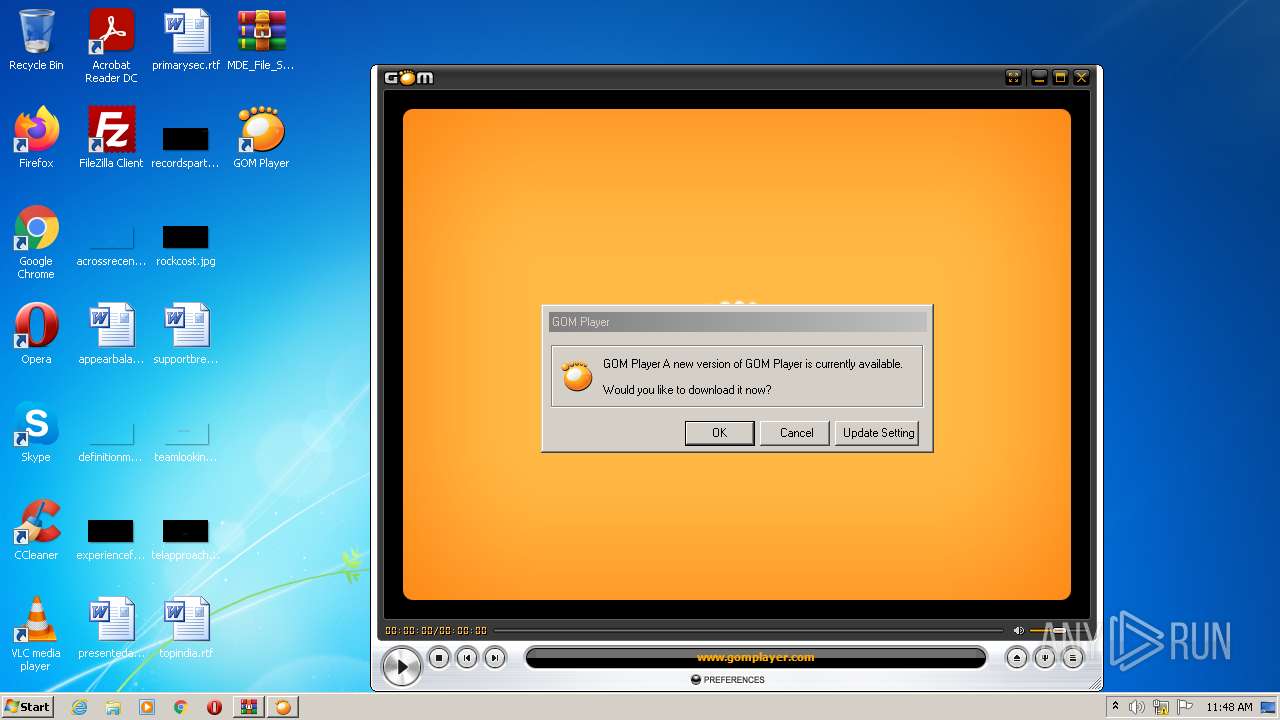1280x720 pixels.
Task: Launch VLC media player shortcut
Action: [36, 634]
